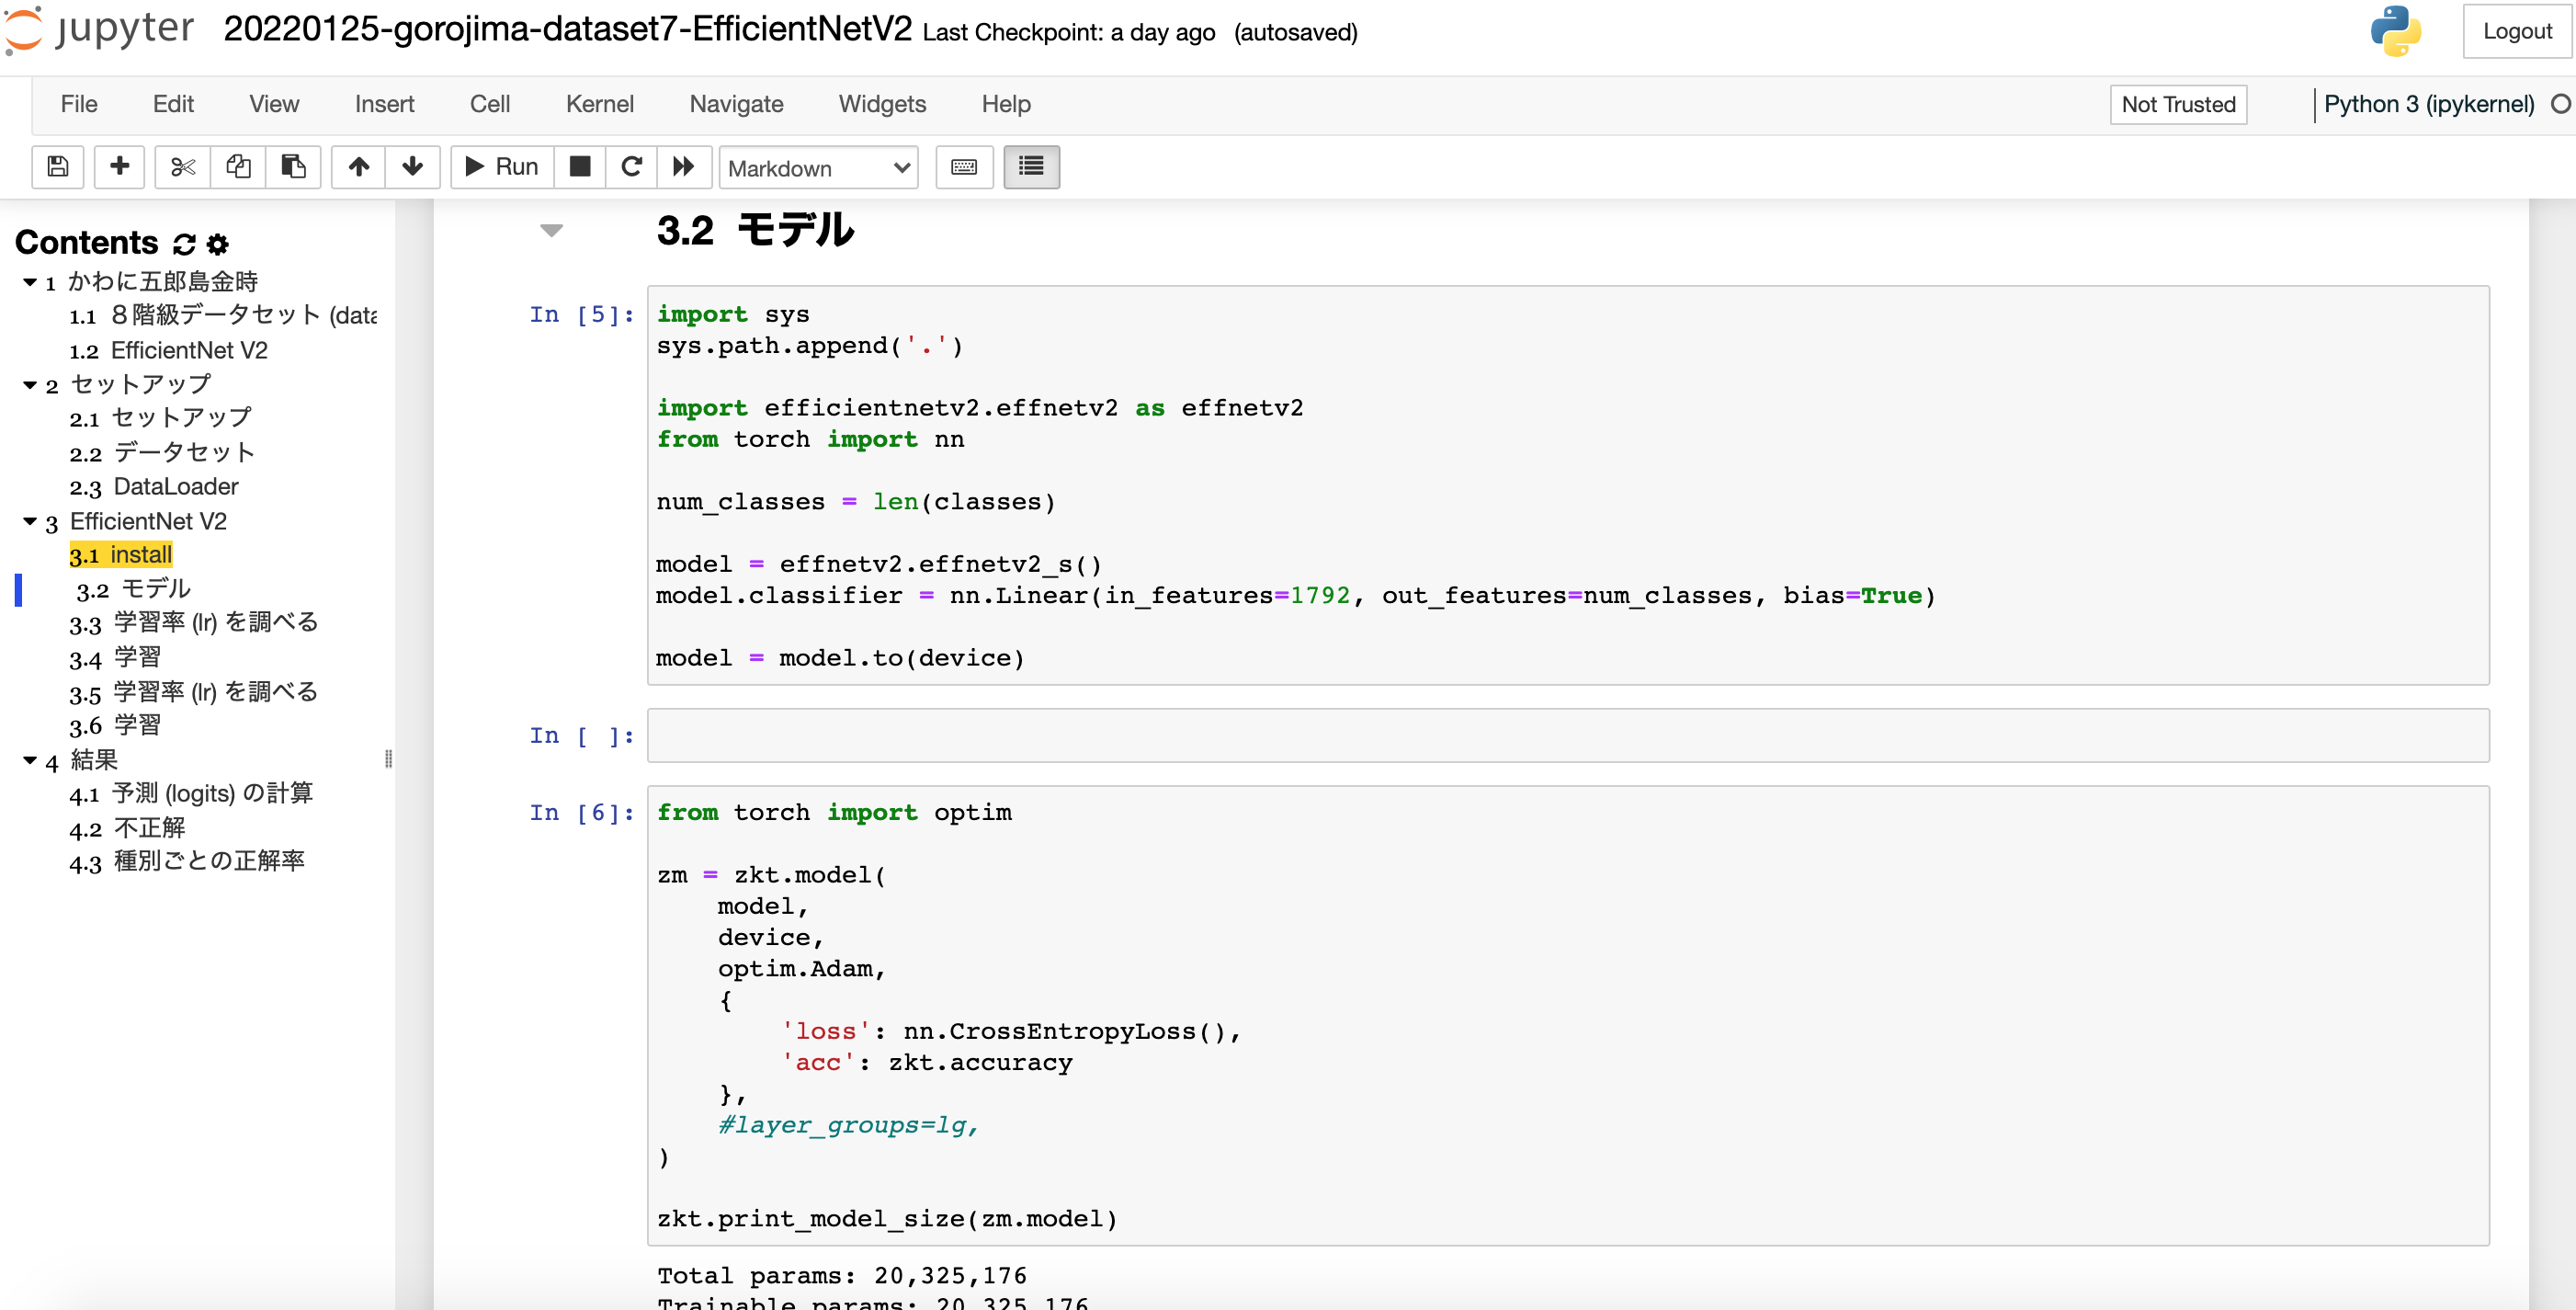Go to 4.3 種別ごとの正解率 in Contents
2576x1310 pixels.
tap(187, 861)
